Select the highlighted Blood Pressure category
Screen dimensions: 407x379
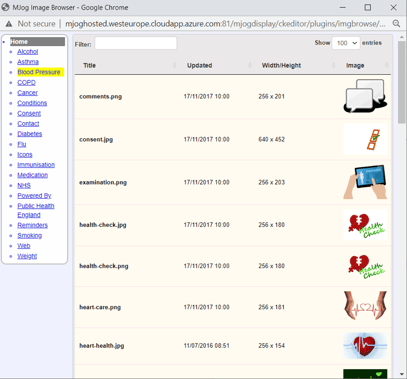coord(39,72)
